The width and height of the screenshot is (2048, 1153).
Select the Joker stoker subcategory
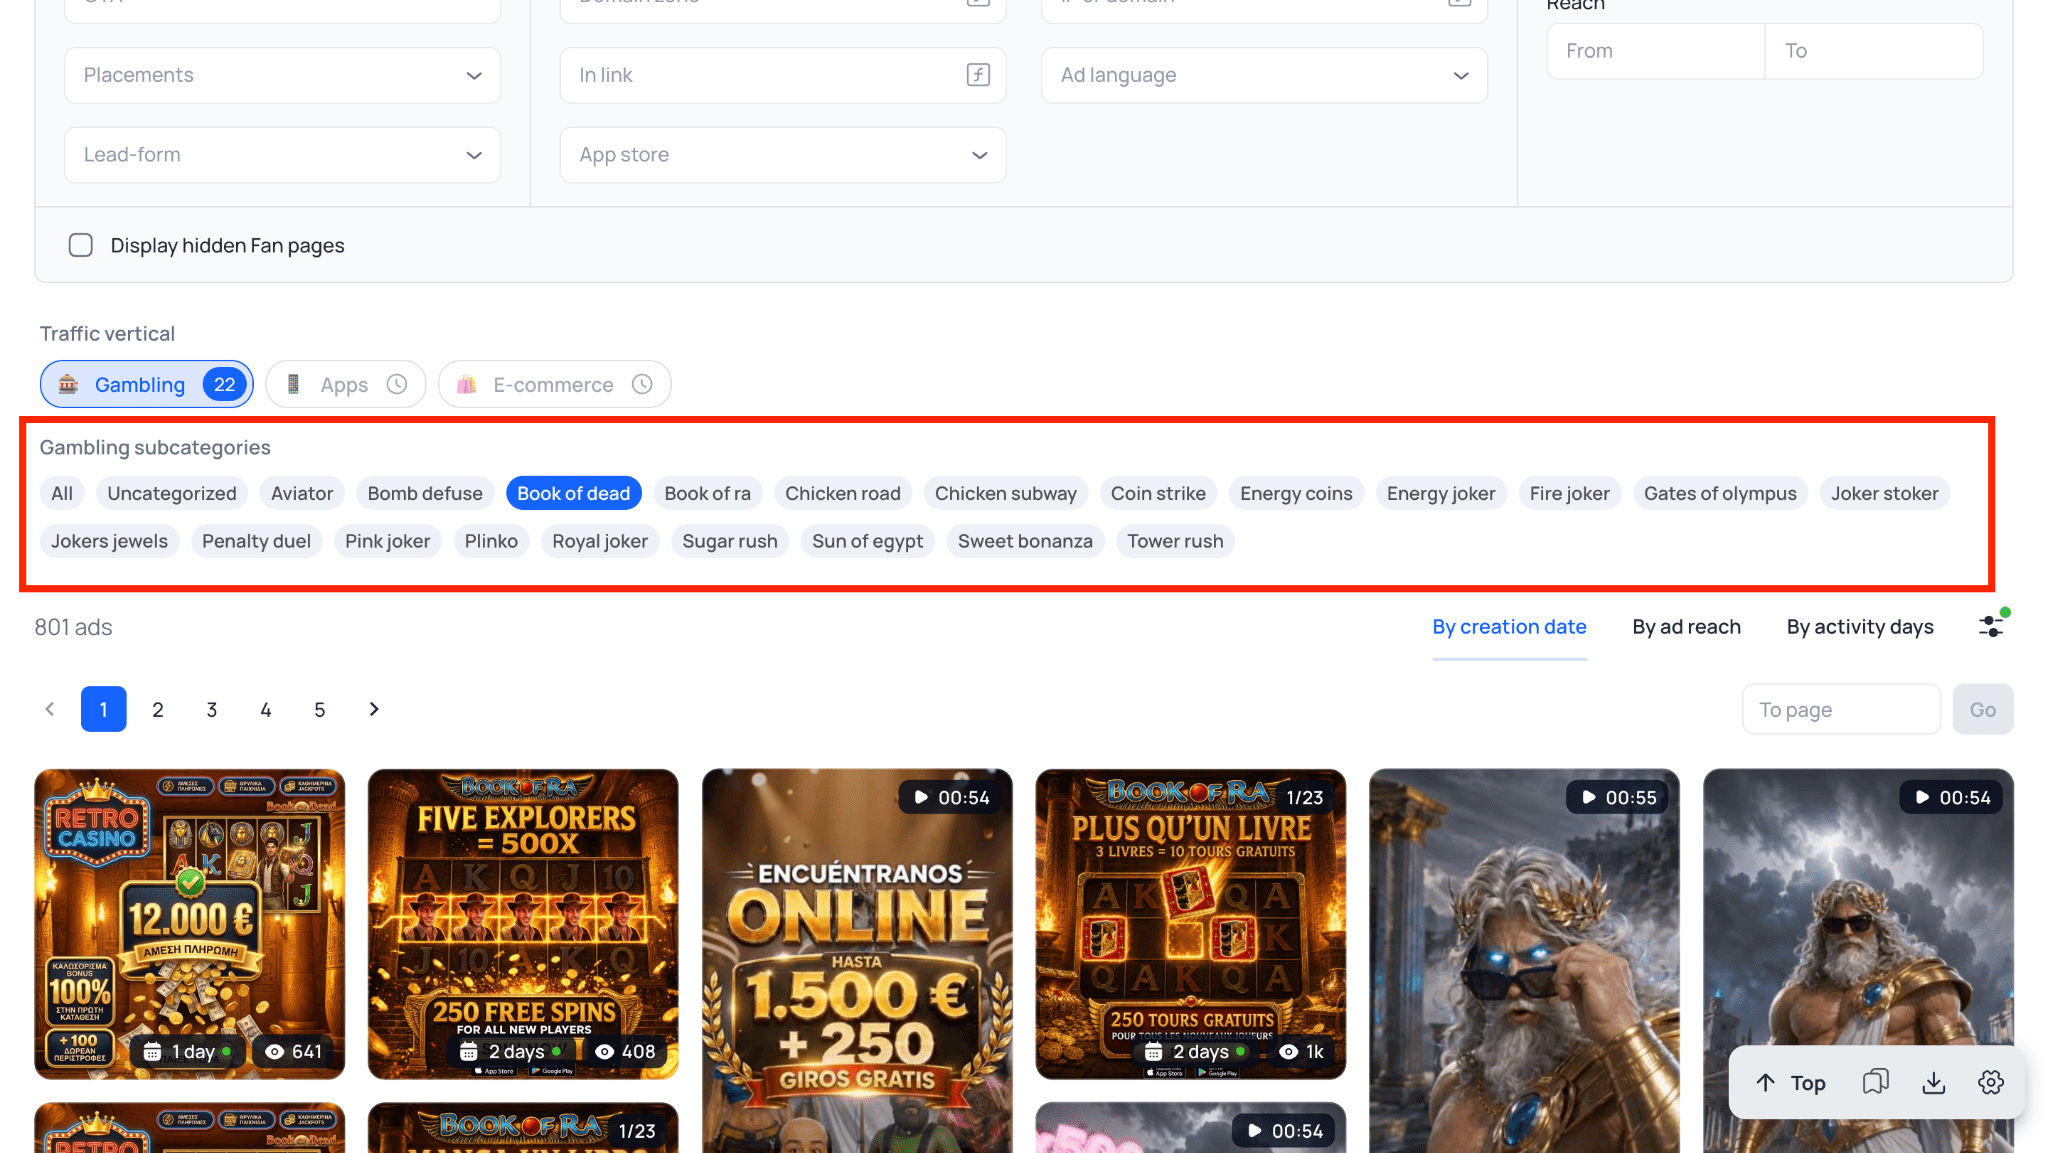coord(1885,493)
